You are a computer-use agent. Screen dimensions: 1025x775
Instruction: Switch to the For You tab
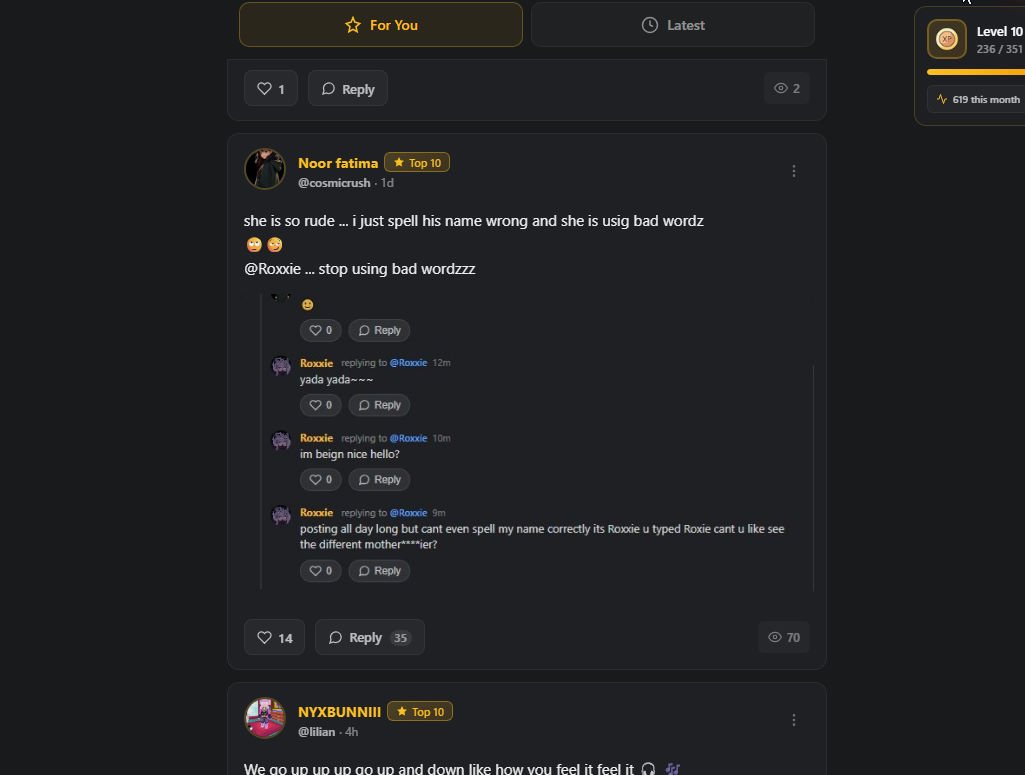point(380,25)
